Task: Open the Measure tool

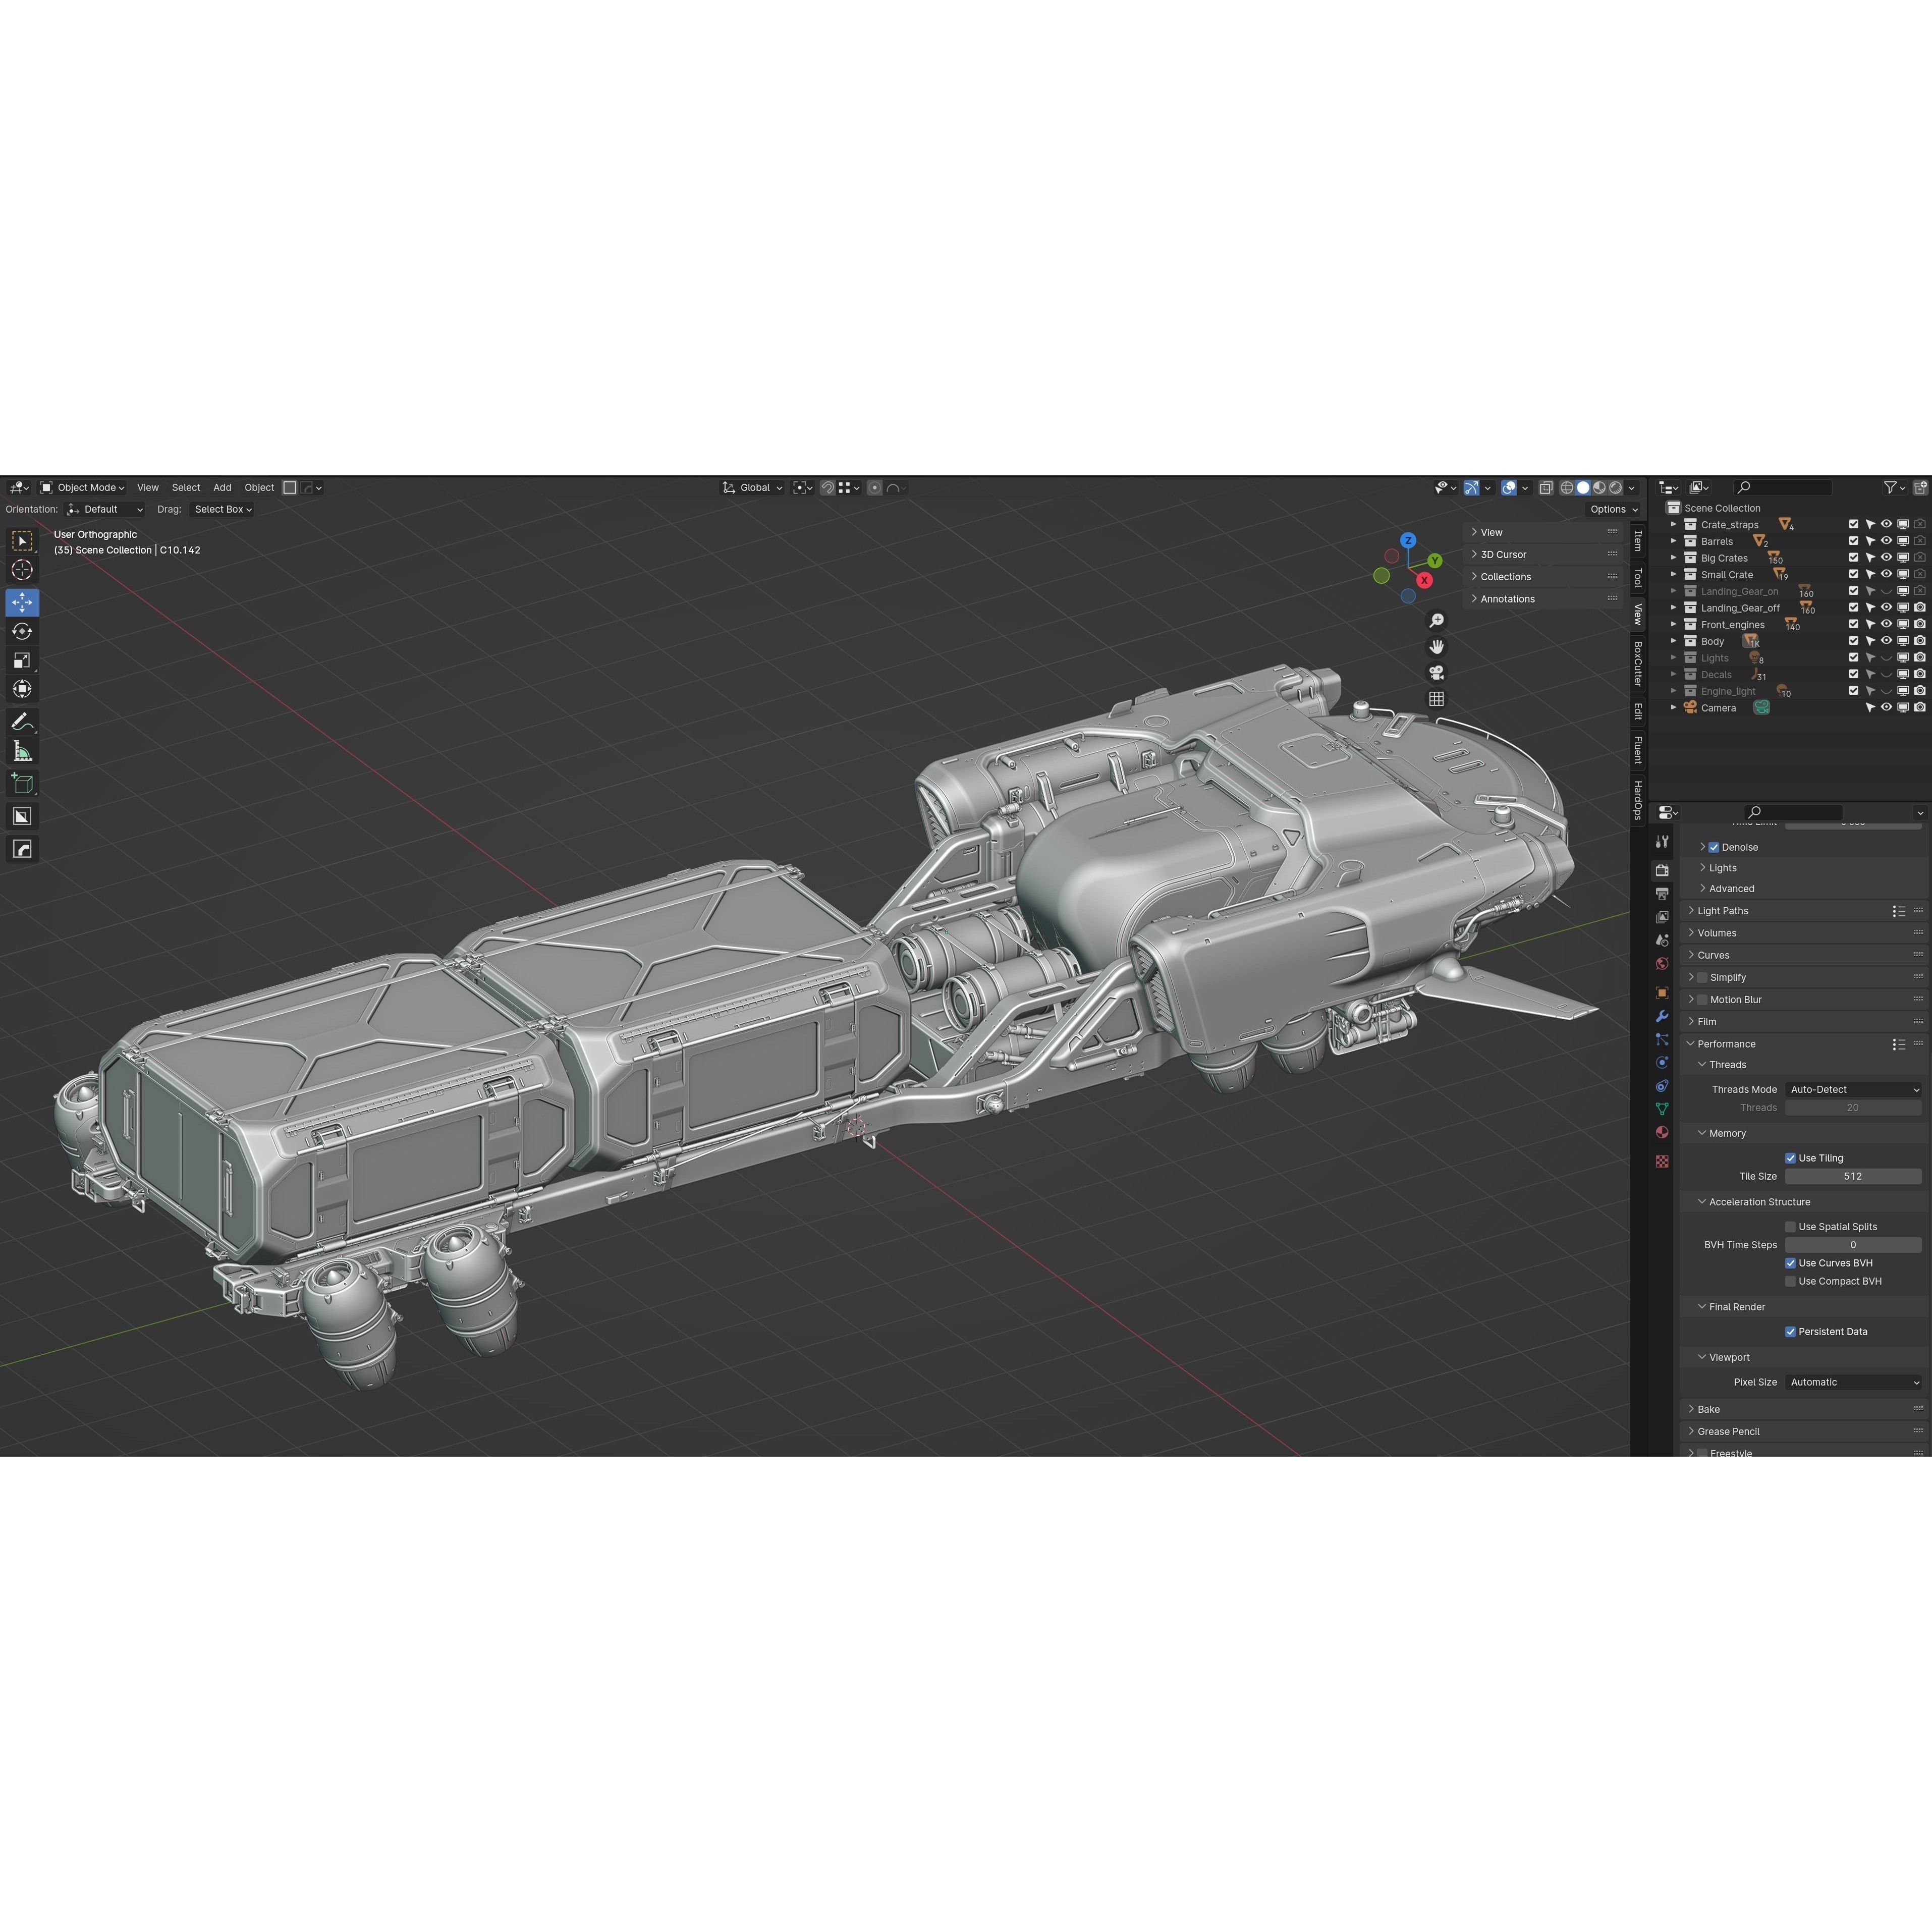Action: pyautogui.click(x=22, y=751)
